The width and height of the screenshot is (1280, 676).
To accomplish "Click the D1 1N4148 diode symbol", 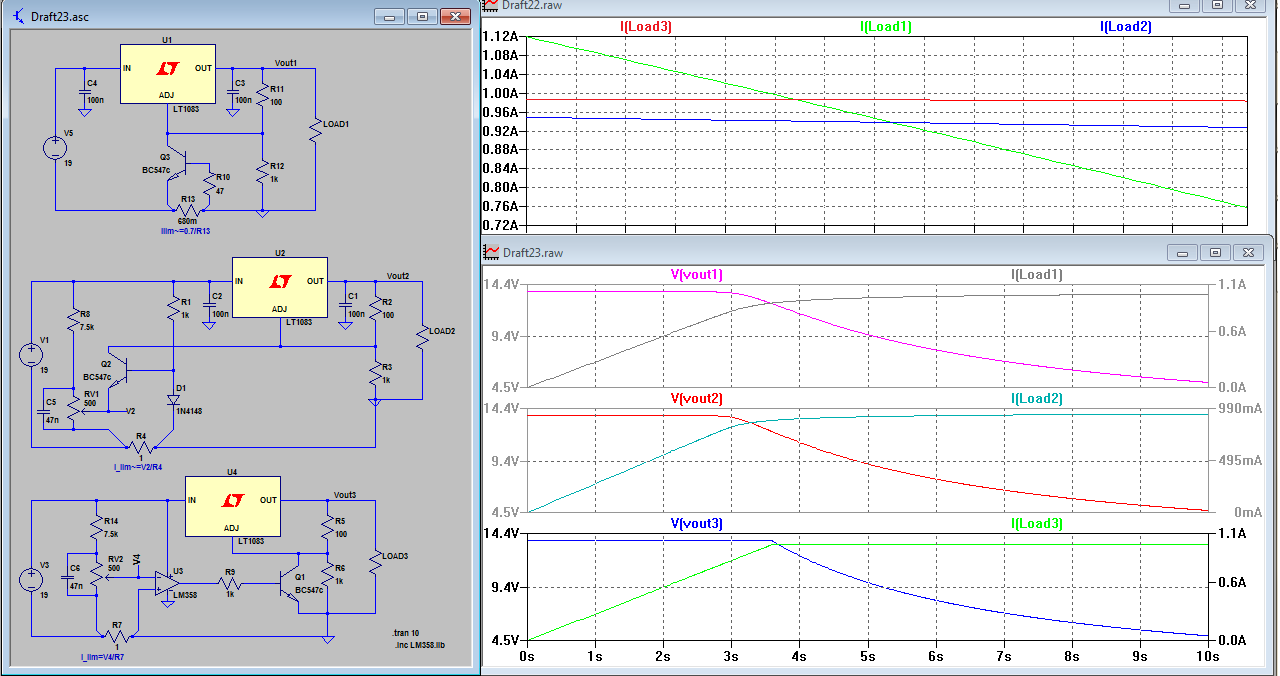I will (173, 400).
